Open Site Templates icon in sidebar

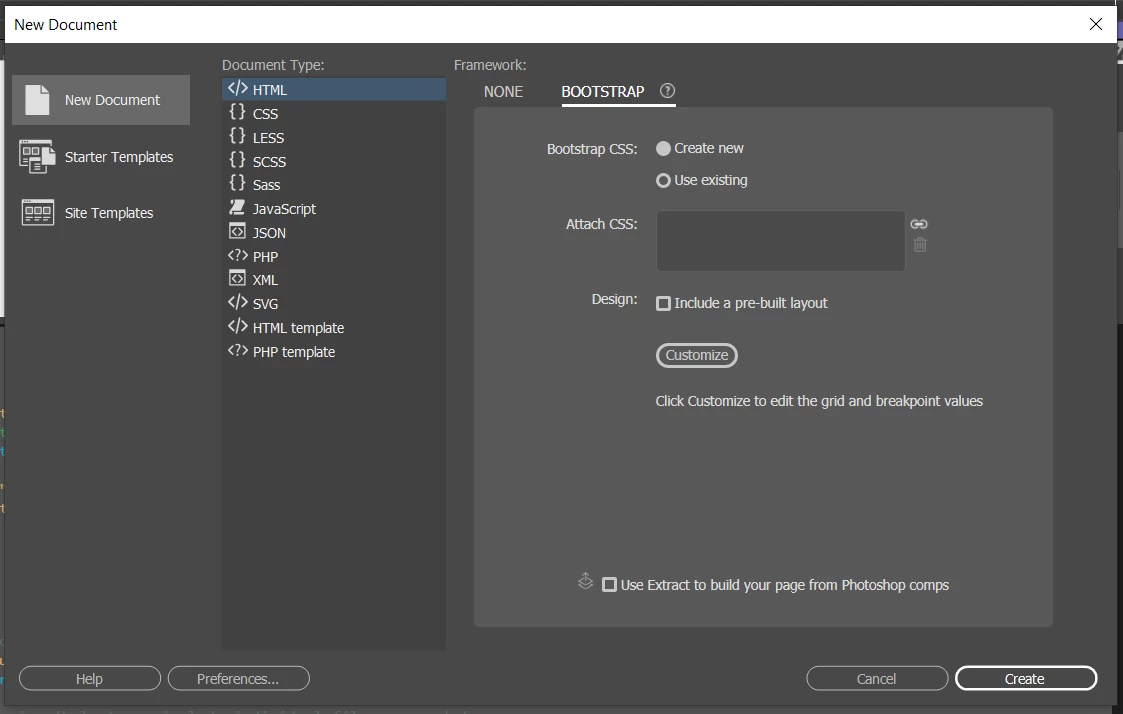coord(37,213)
